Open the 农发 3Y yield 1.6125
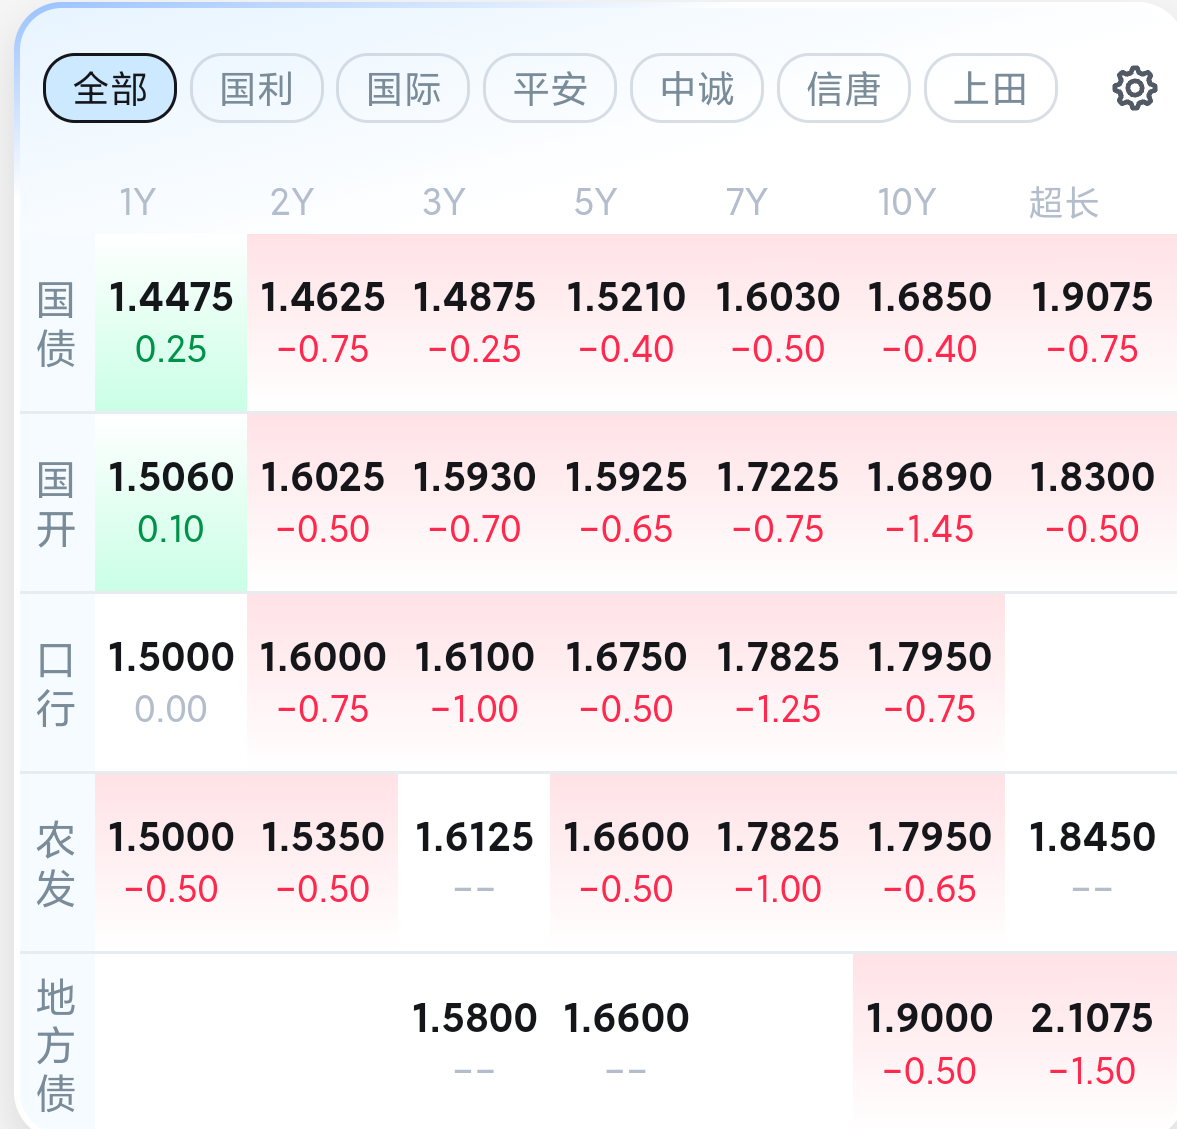This screenshot has width=1177, height=1129. 474,863
